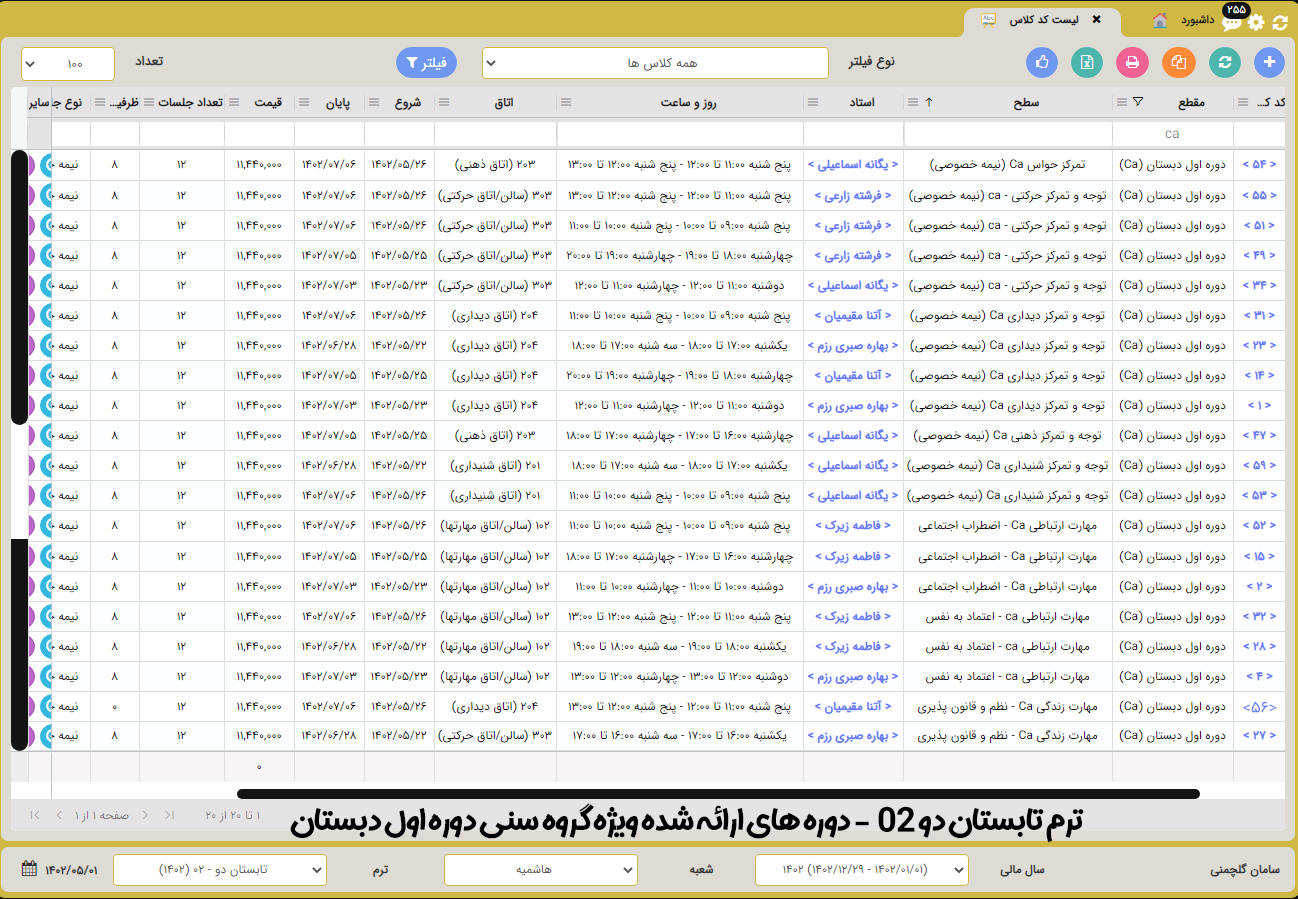Open the filter type dropdown (همه کلاس ها)
The height and width of the screenshot is (899, 1298).
[x=655, y=63]
